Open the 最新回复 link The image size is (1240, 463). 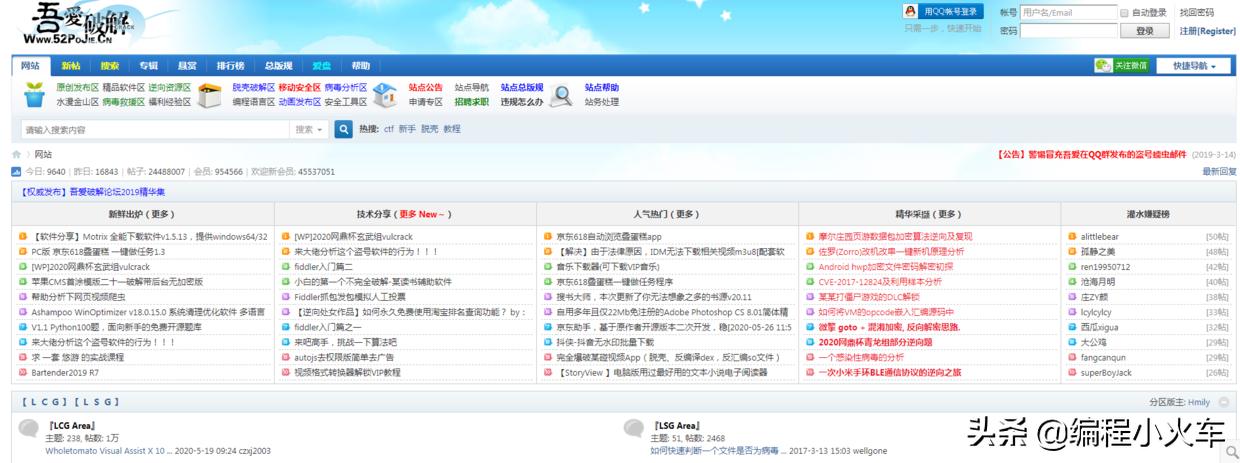tap(1219, 171)
